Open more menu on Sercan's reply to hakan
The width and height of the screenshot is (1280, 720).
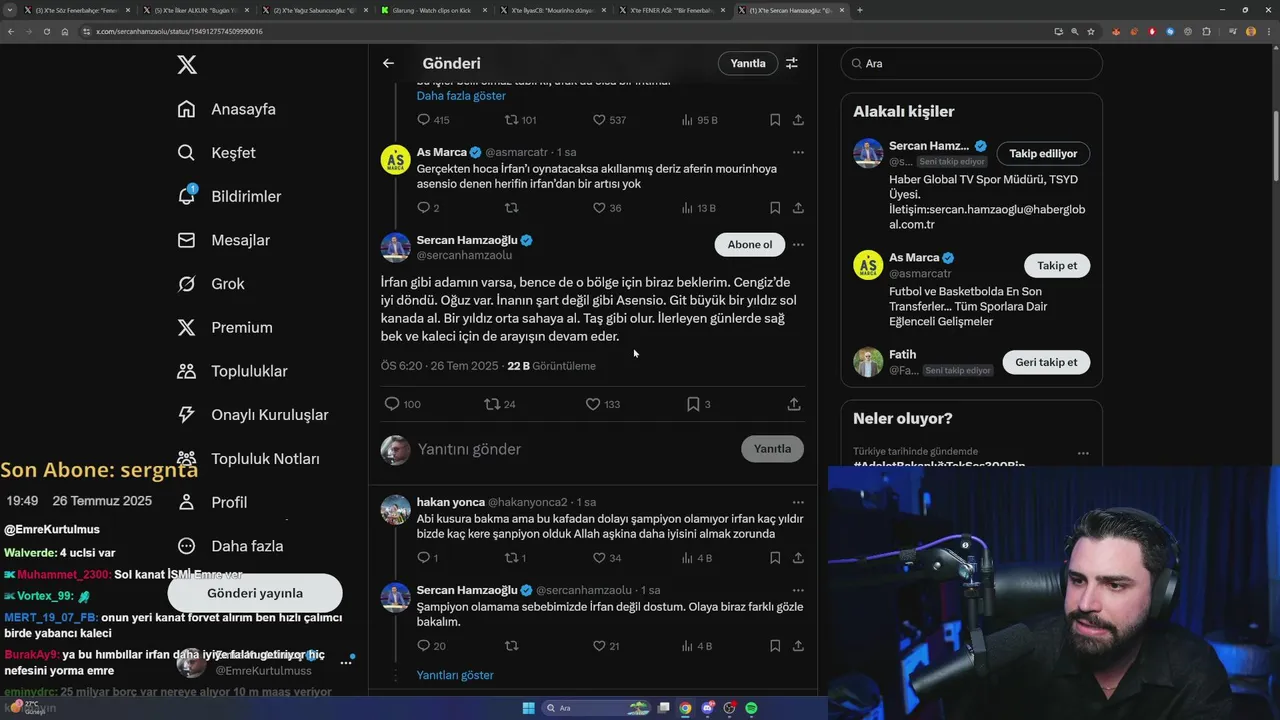[798, 590]
